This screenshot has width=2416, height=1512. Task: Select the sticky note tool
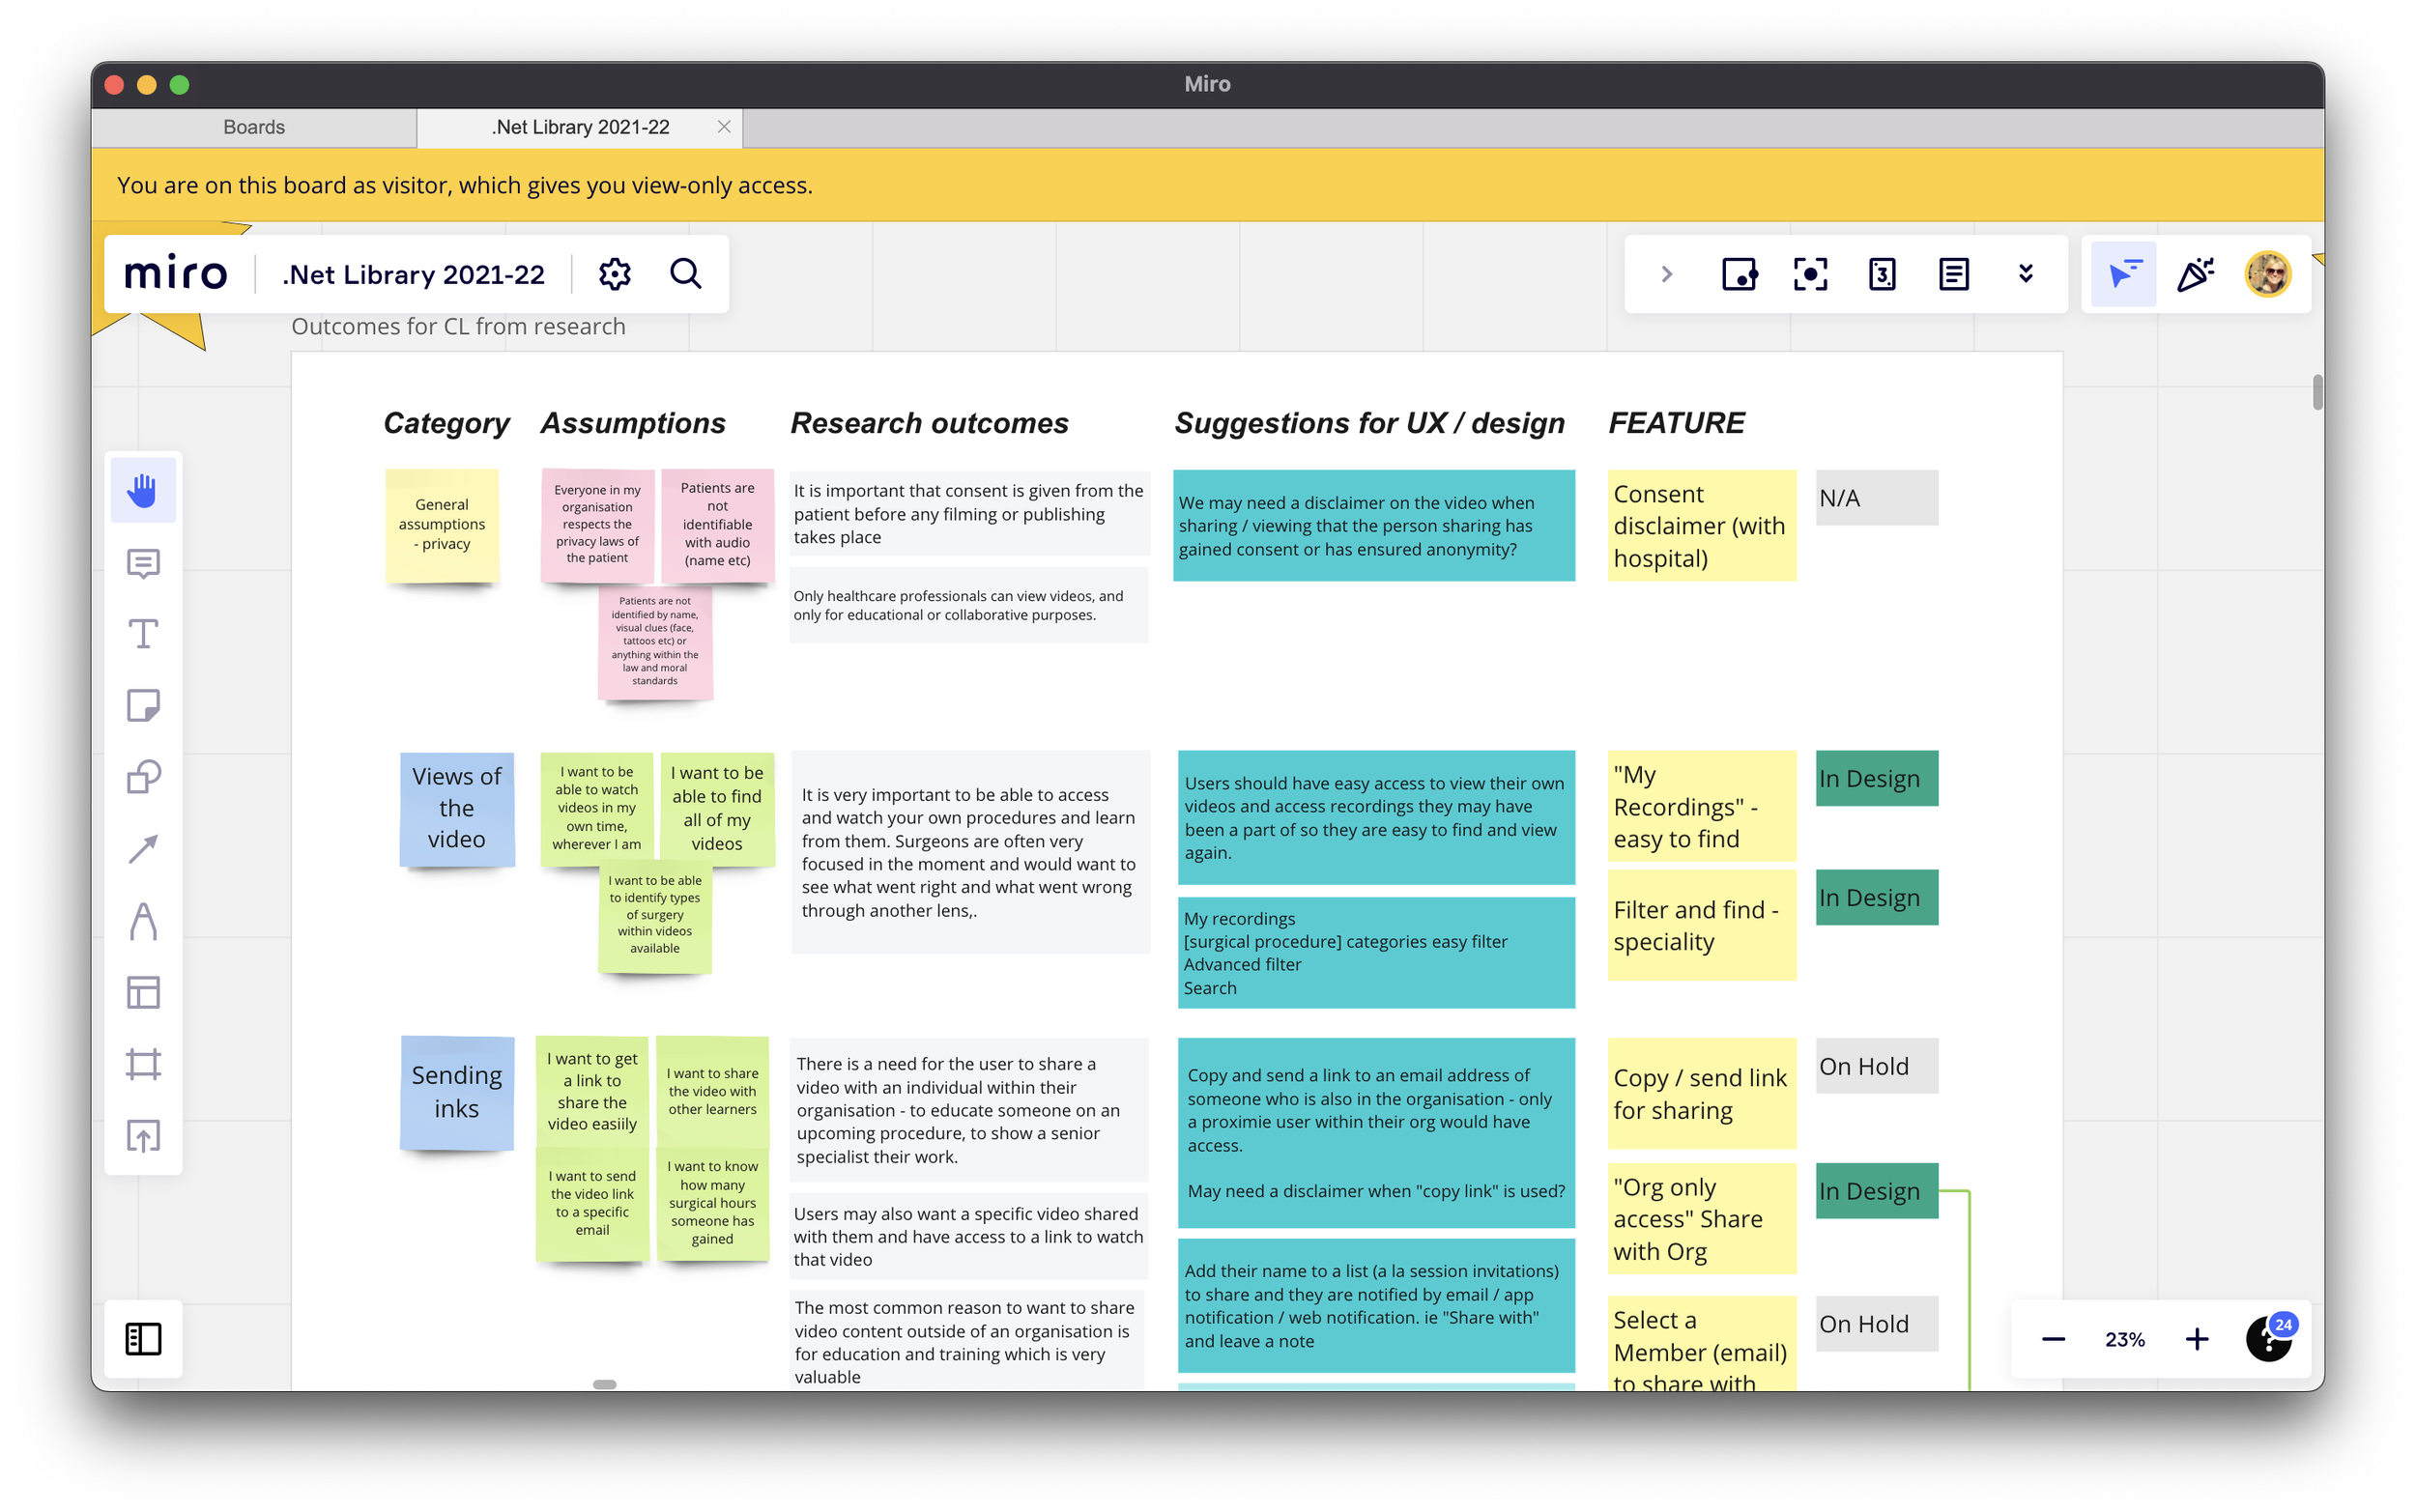point(143,706)
